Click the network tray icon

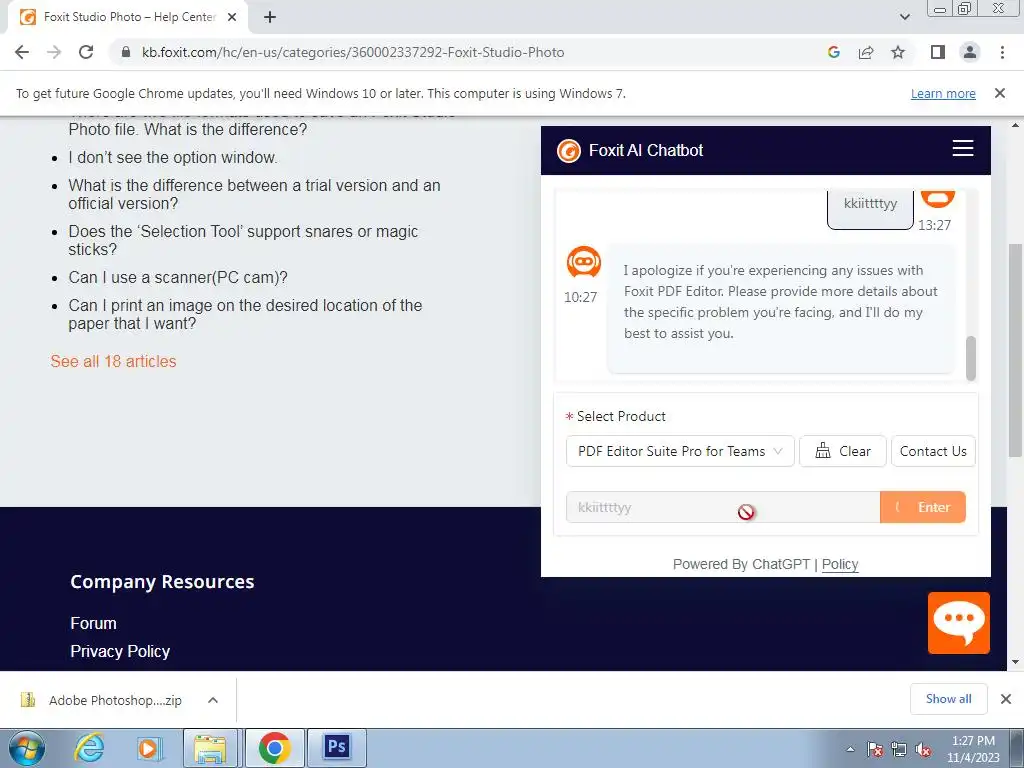tap(899, 750)
